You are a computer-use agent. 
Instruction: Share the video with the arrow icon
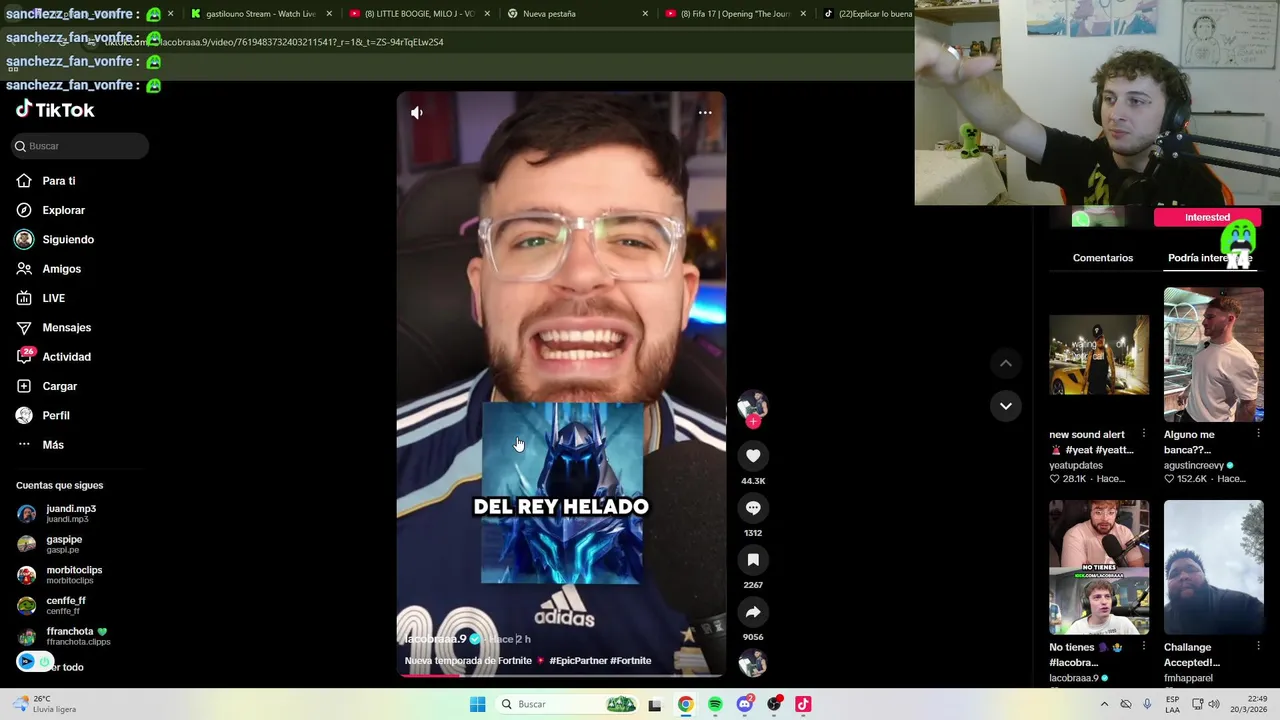pyautogui.click(x=753, y=612)
